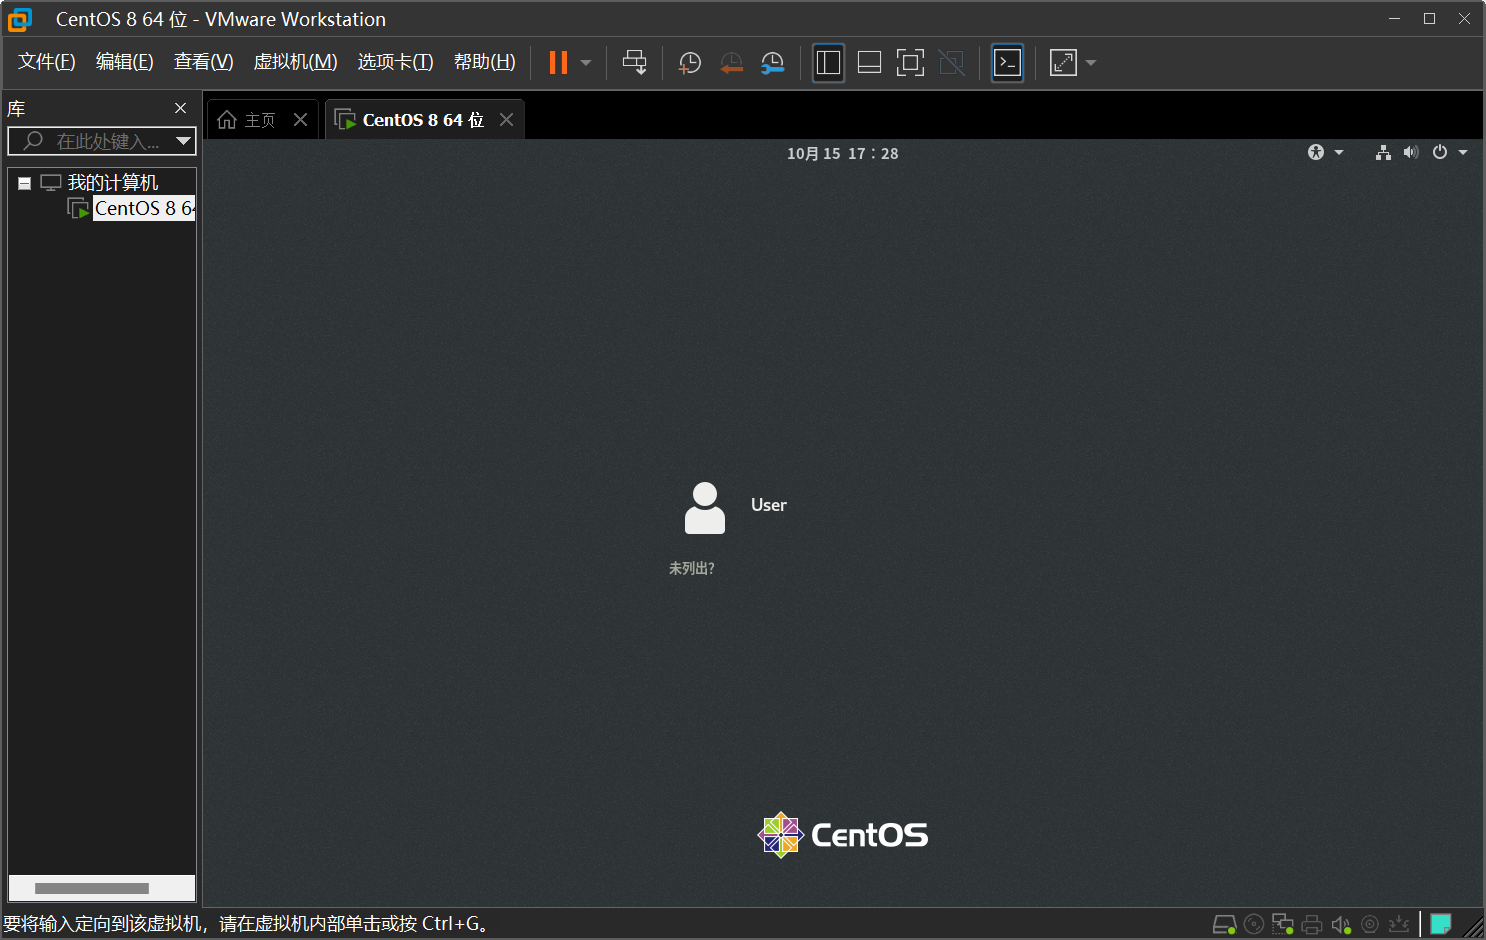Click the cyan message log note icon

(1441, 924)
